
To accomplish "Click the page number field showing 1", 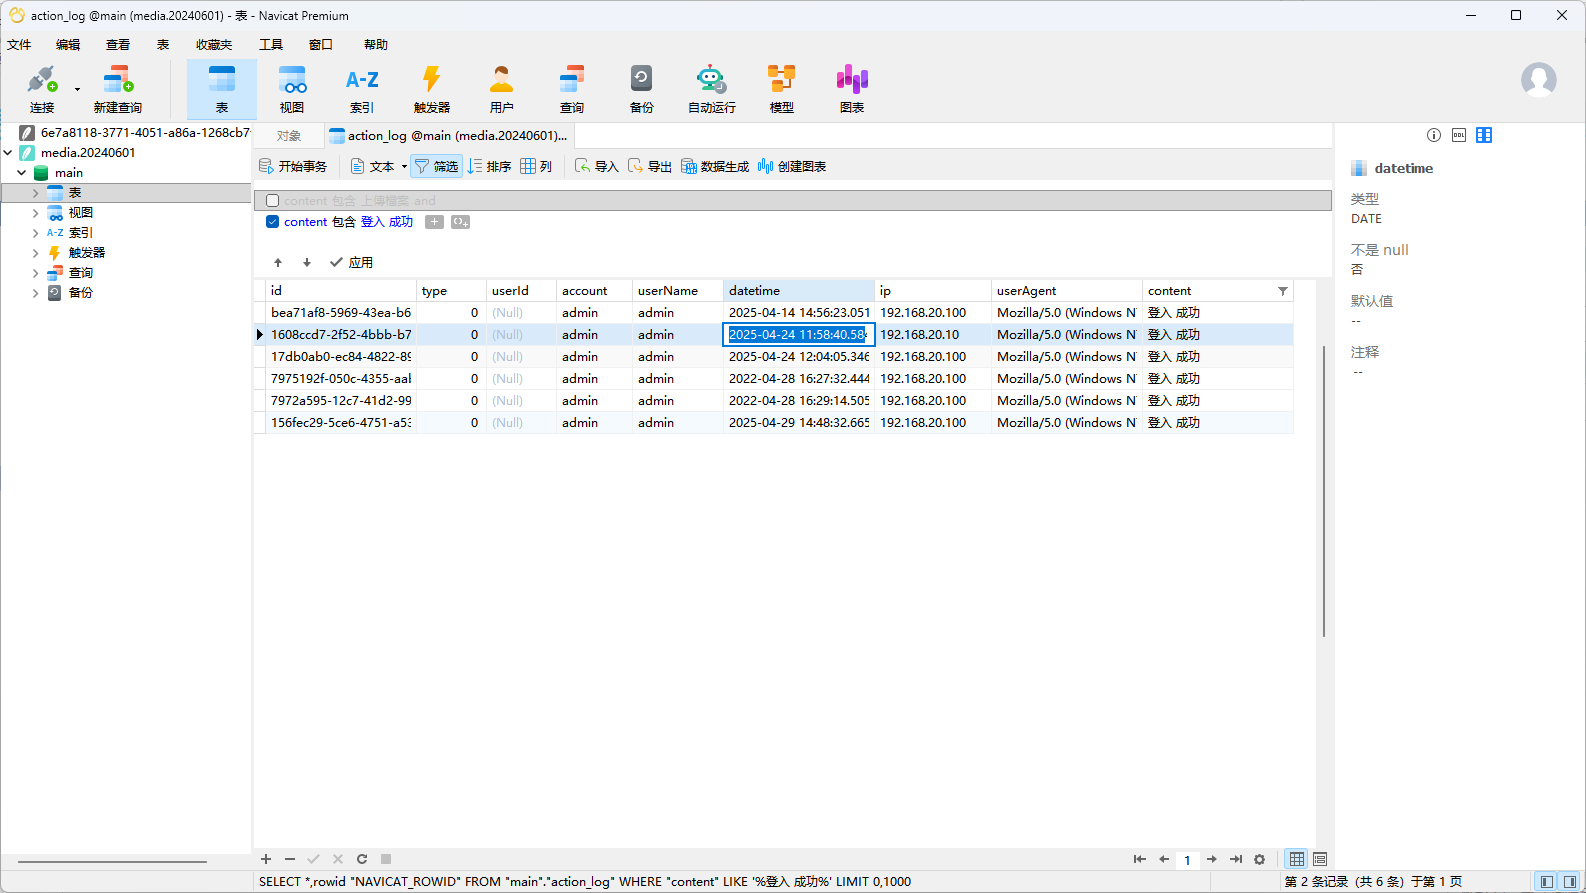I will tap(1187, 860).
